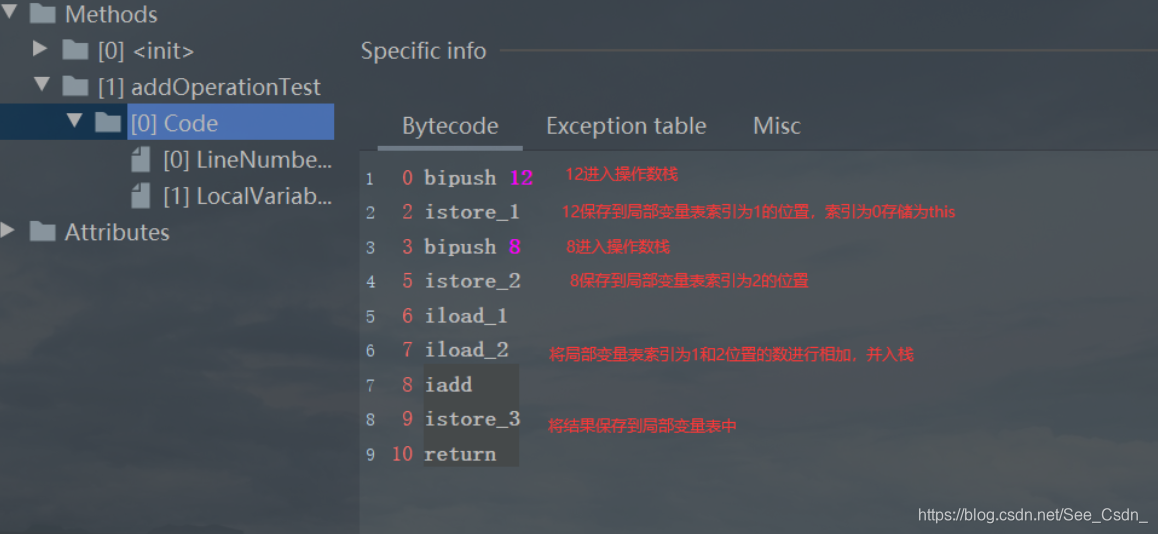1158x534 pixels.
Task: Click the iload_1 instruction
Action: tap(466, 316)
